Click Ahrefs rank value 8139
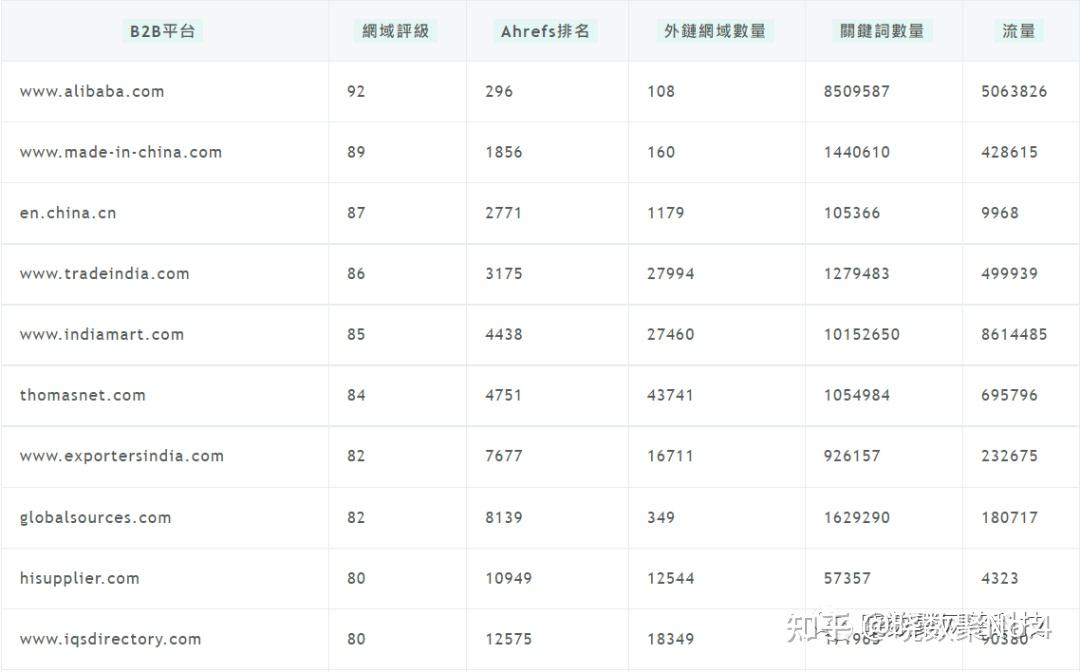Screen dimensions: 1080x672 [503, 517]
